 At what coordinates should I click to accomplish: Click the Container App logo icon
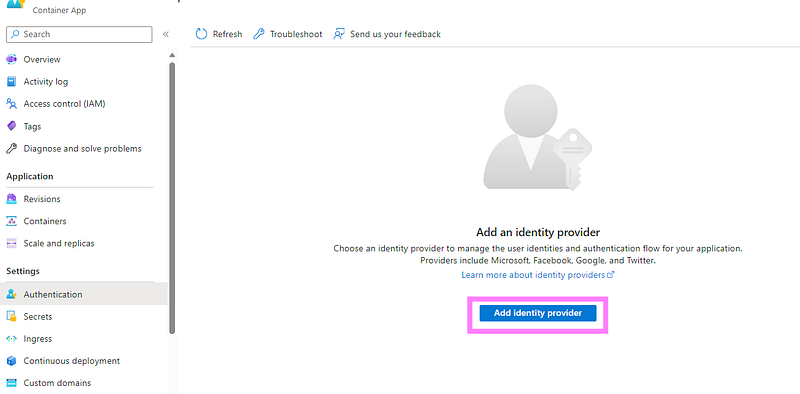(x=16, y=4)
